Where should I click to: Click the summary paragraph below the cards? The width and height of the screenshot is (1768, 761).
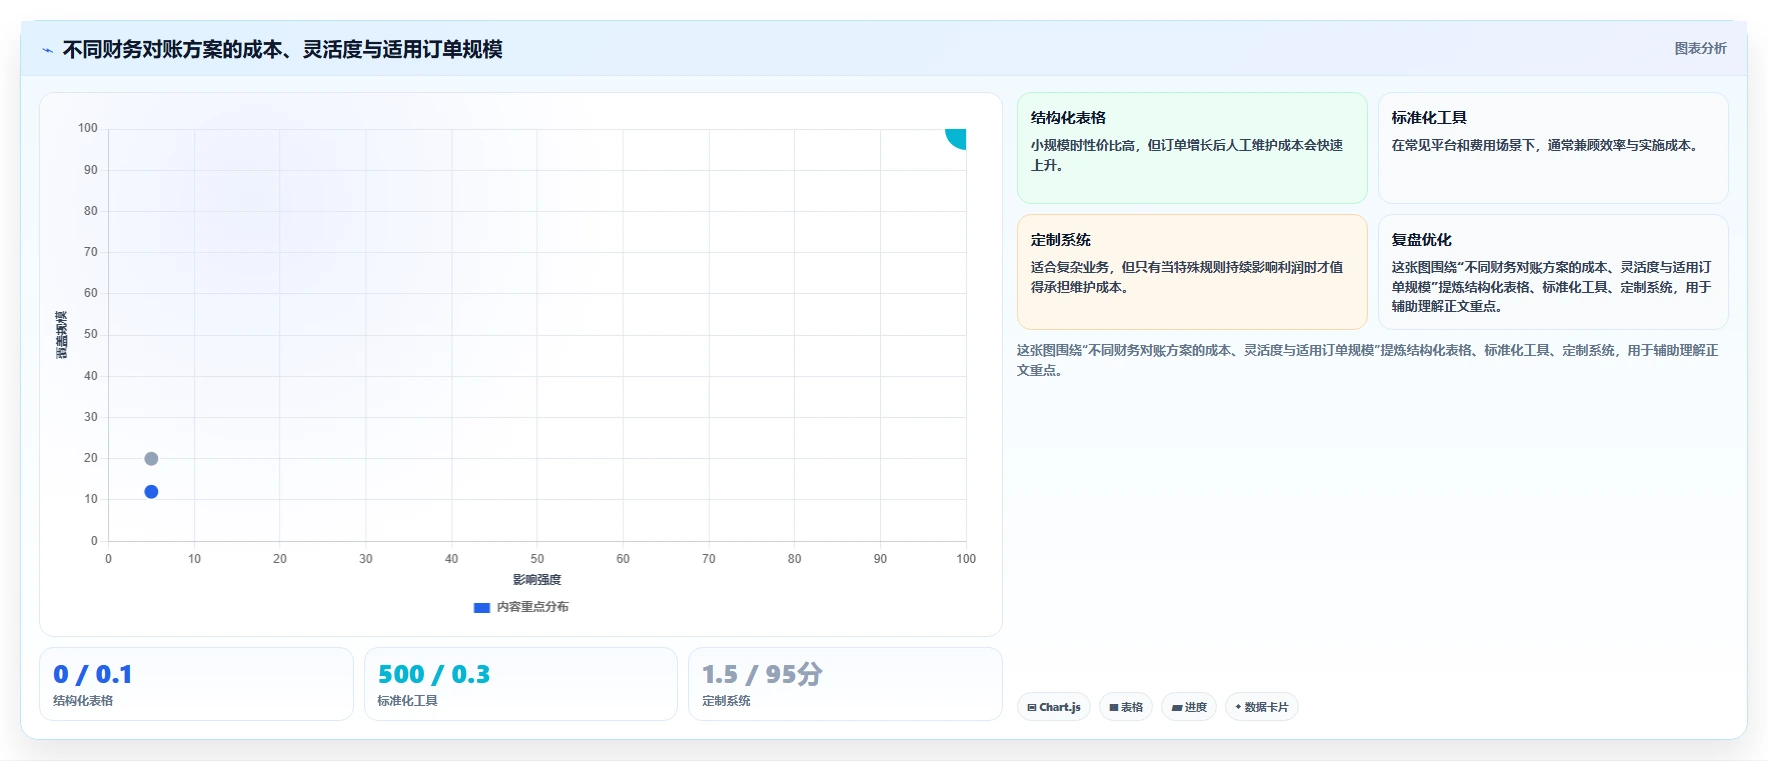(1367, 360)
